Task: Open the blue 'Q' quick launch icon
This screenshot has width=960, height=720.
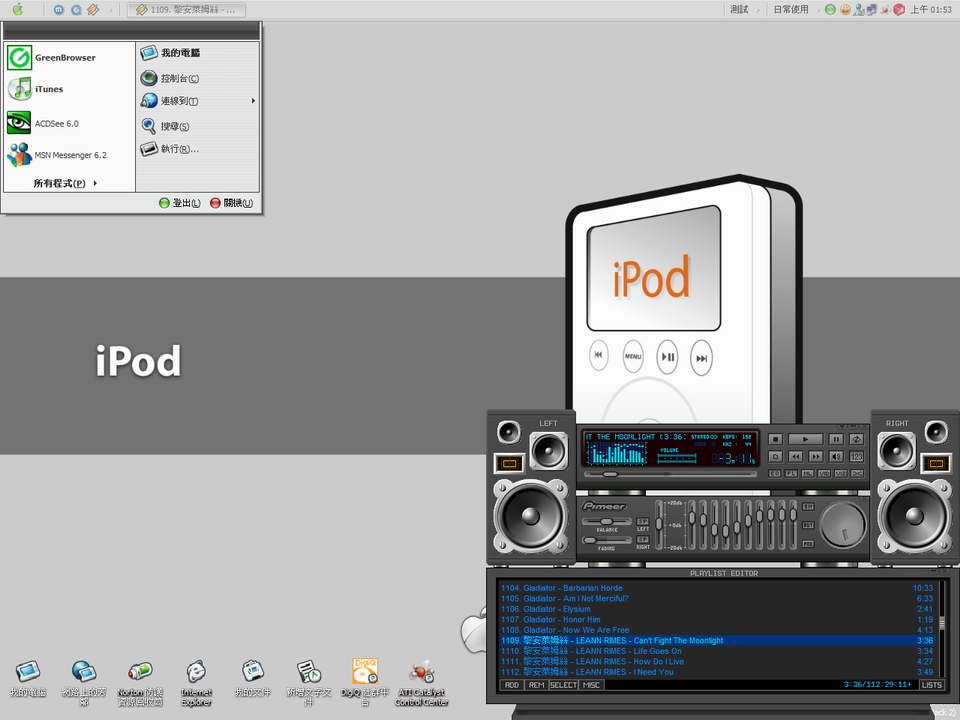Action: click(x=77, y=10)
